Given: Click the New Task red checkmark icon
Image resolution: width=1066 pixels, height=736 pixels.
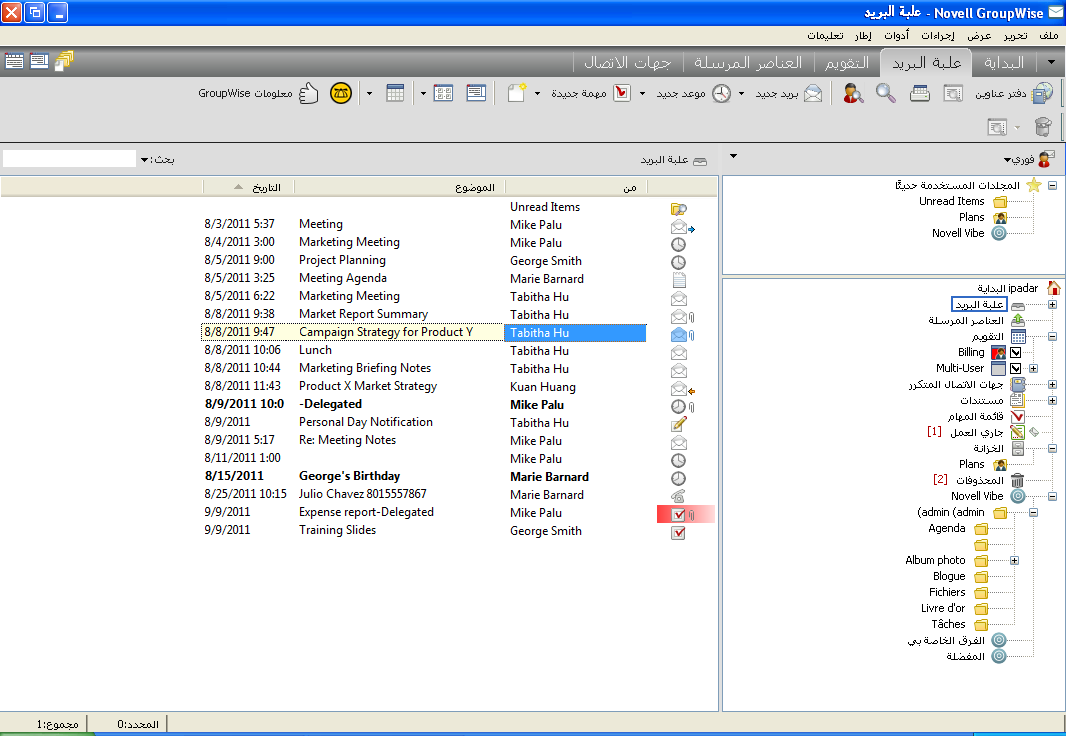Looking at the screenshot, I should 622,93.
